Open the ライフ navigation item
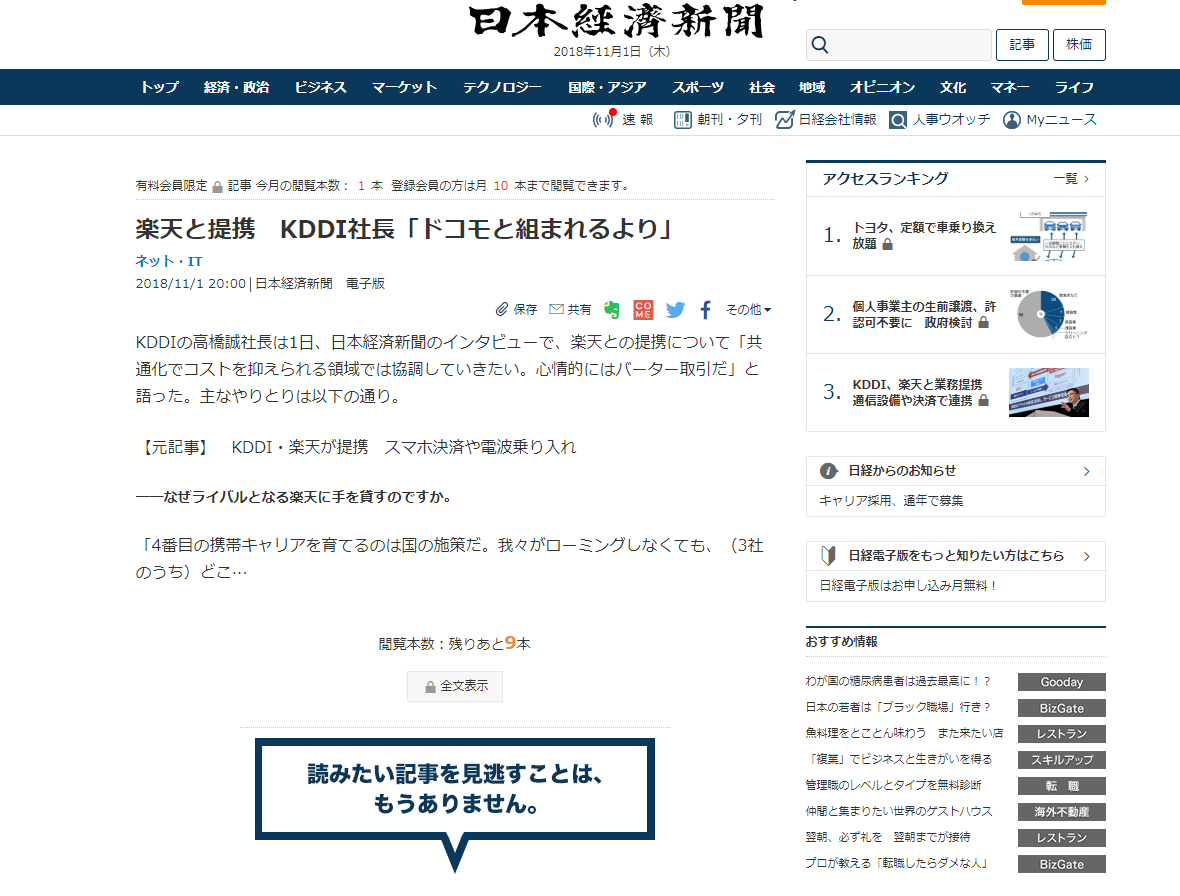This screenshot has height=896, width=1180. pos(1074,87)
